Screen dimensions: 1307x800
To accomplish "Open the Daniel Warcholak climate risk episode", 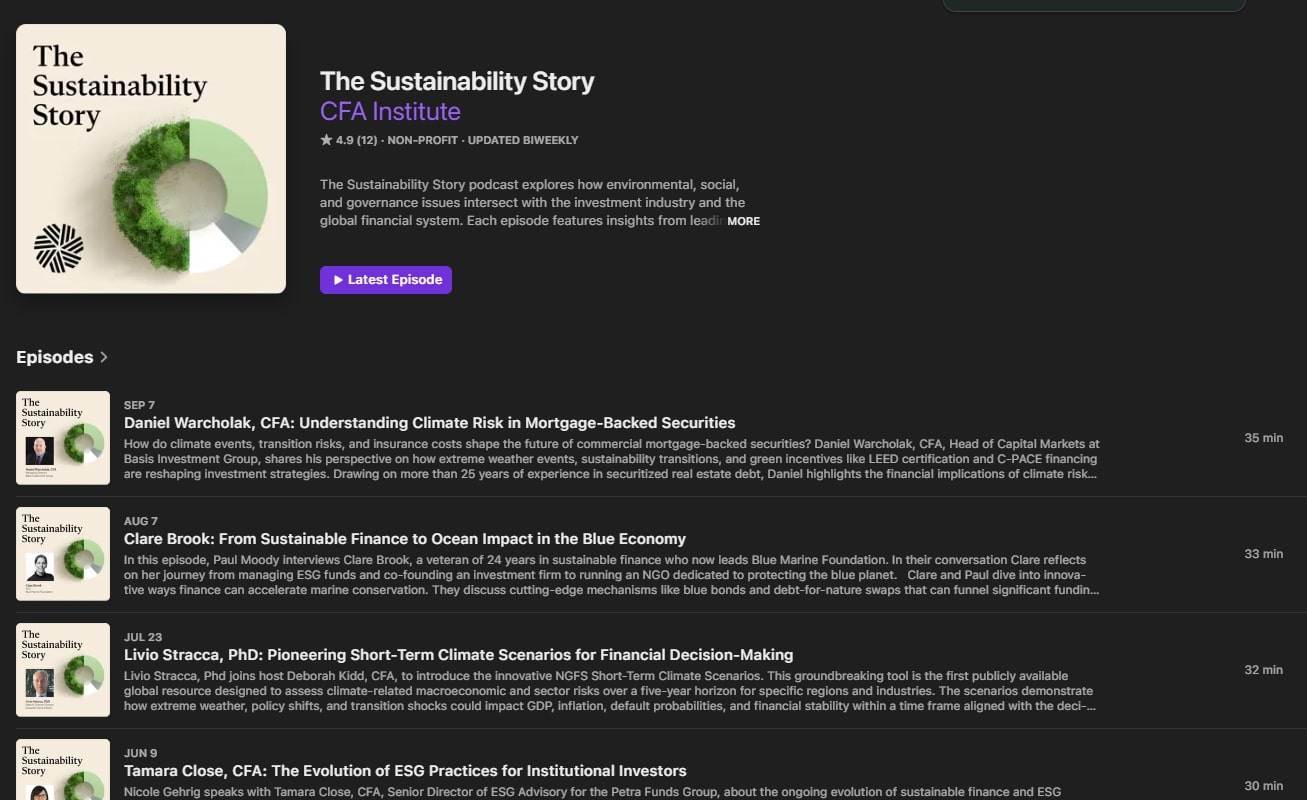I will [x=429, y=422].
